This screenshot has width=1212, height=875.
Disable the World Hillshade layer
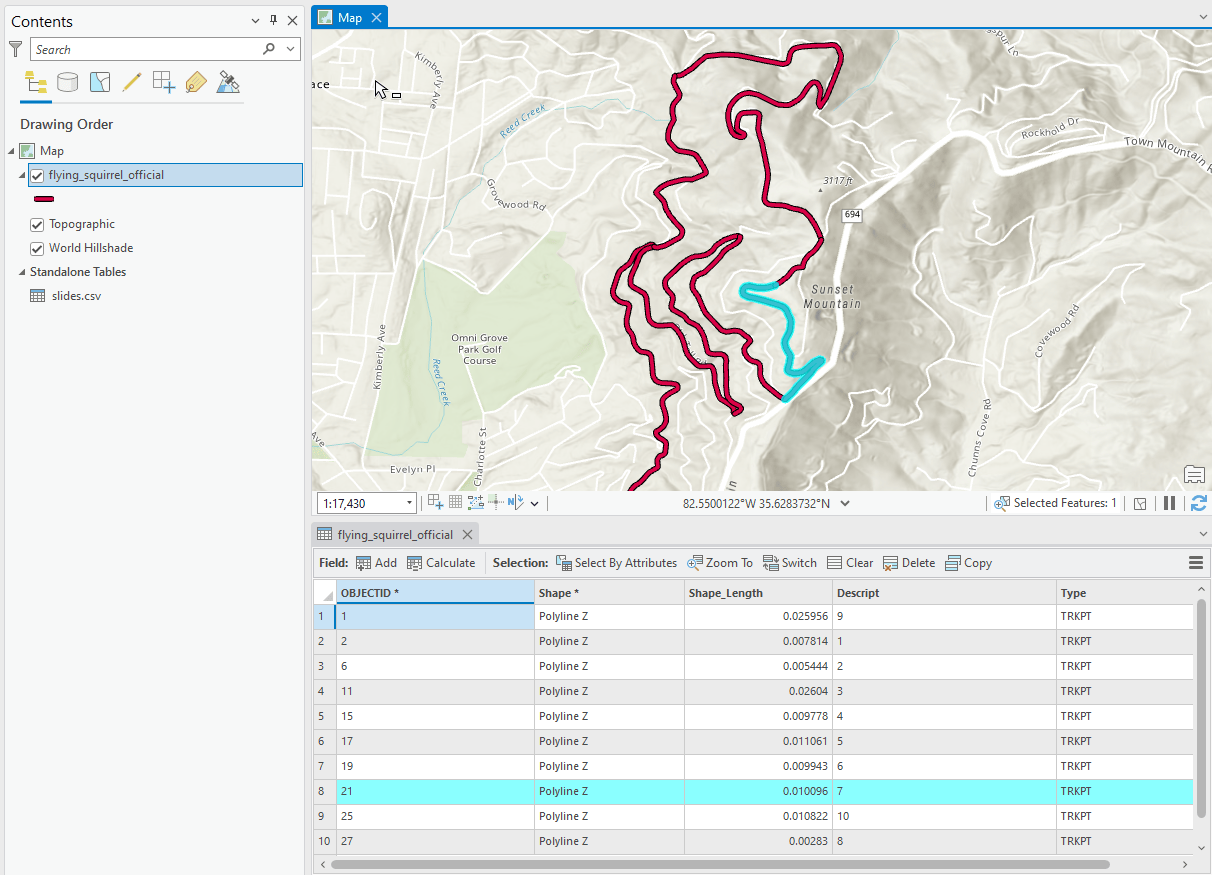37,247
